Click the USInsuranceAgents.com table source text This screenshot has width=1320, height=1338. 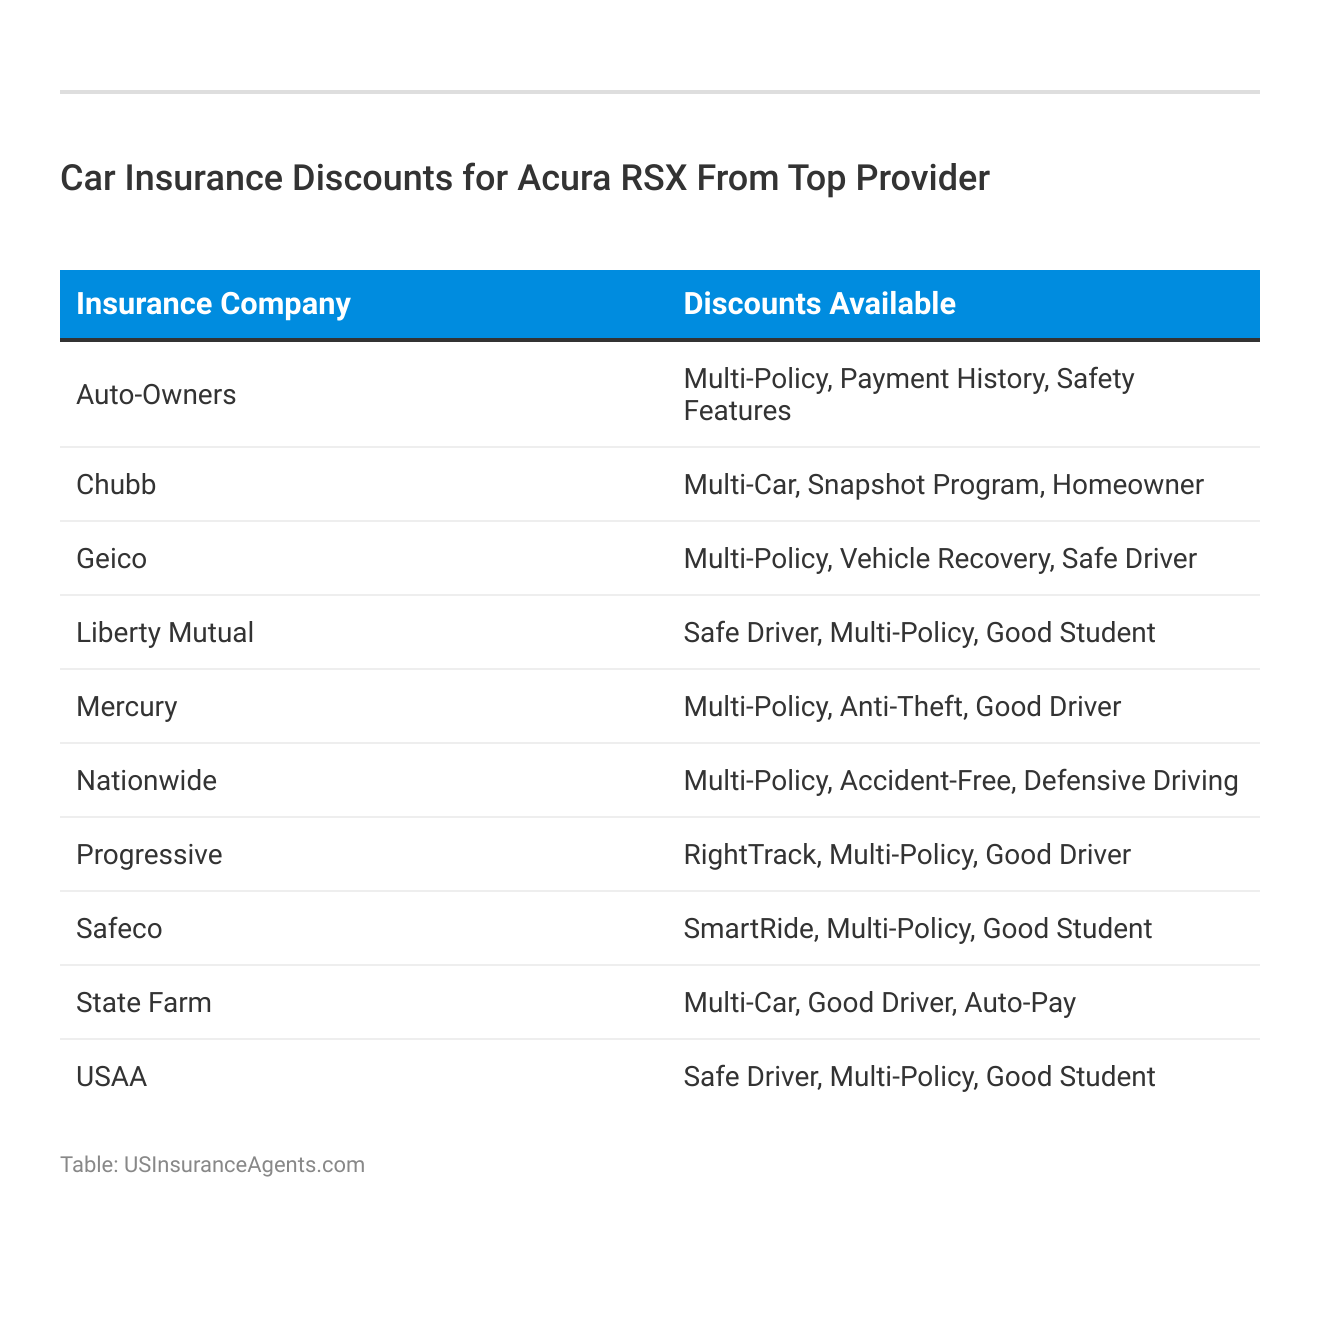[x=212, y=1165]
